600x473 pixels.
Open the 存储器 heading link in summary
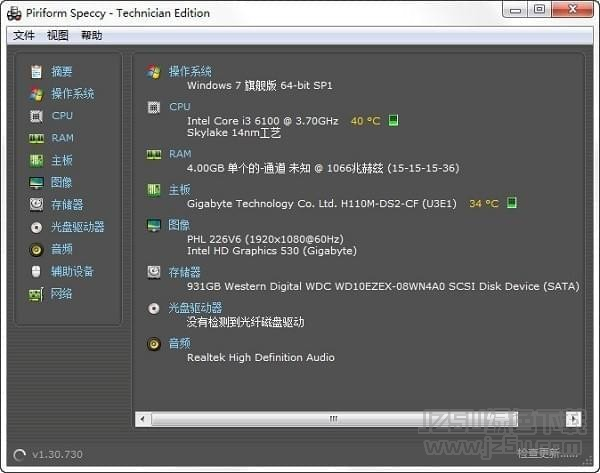point(184,272)
